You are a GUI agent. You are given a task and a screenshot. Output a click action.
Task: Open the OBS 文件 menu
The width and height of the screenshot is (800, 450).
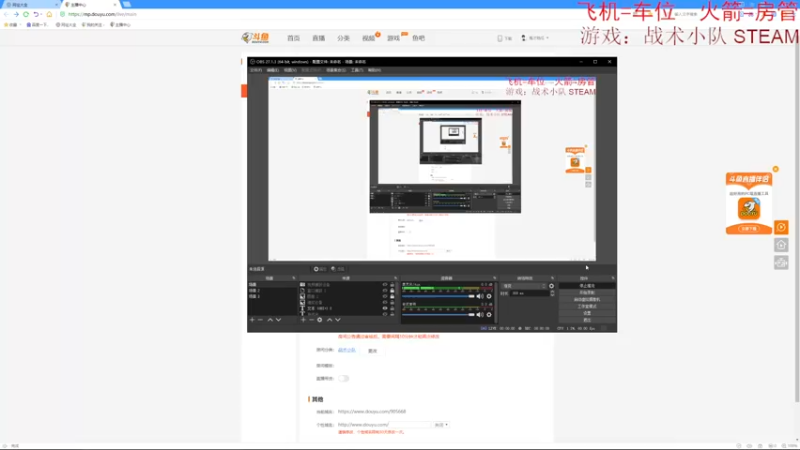coord(256,70)
